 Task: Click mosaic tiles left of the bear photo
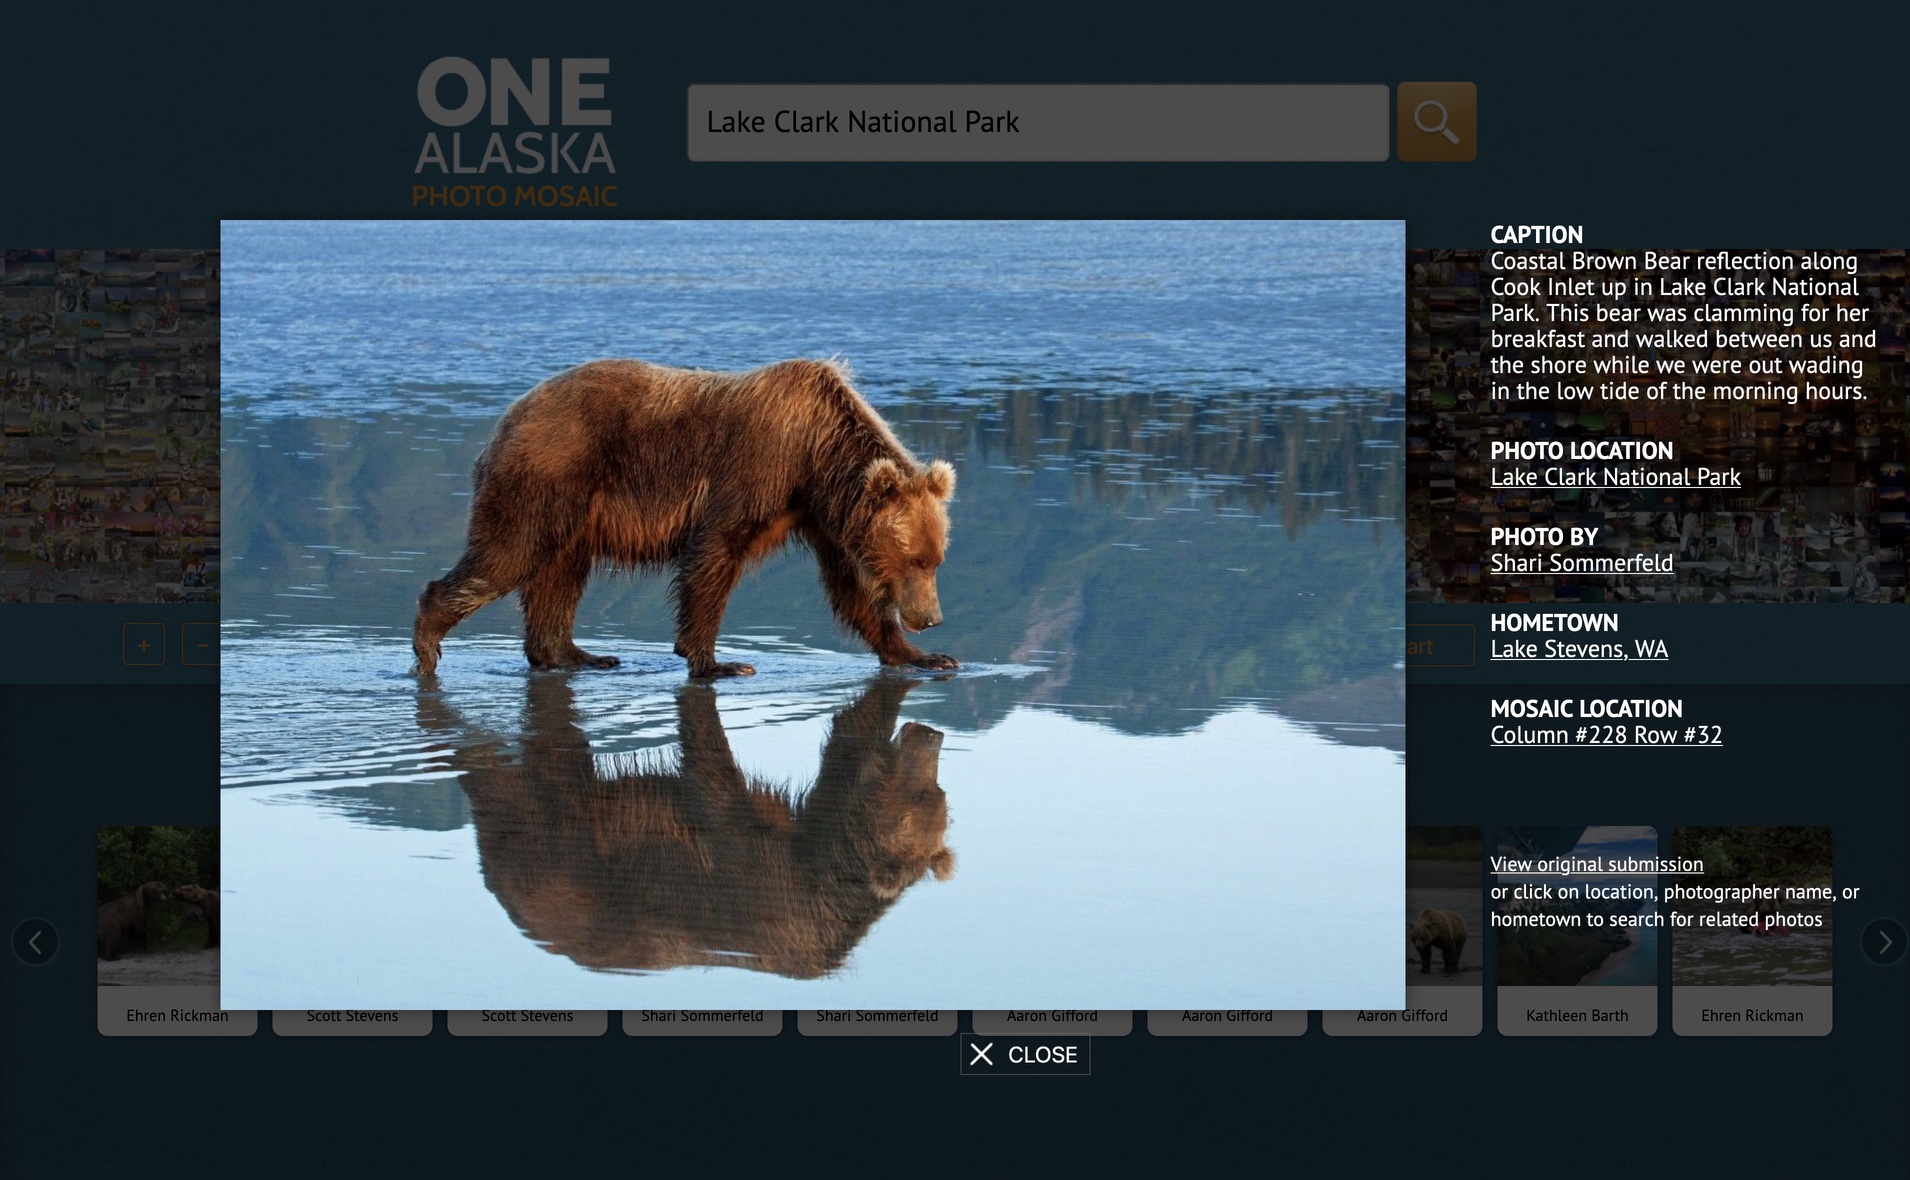pos(110,425)
